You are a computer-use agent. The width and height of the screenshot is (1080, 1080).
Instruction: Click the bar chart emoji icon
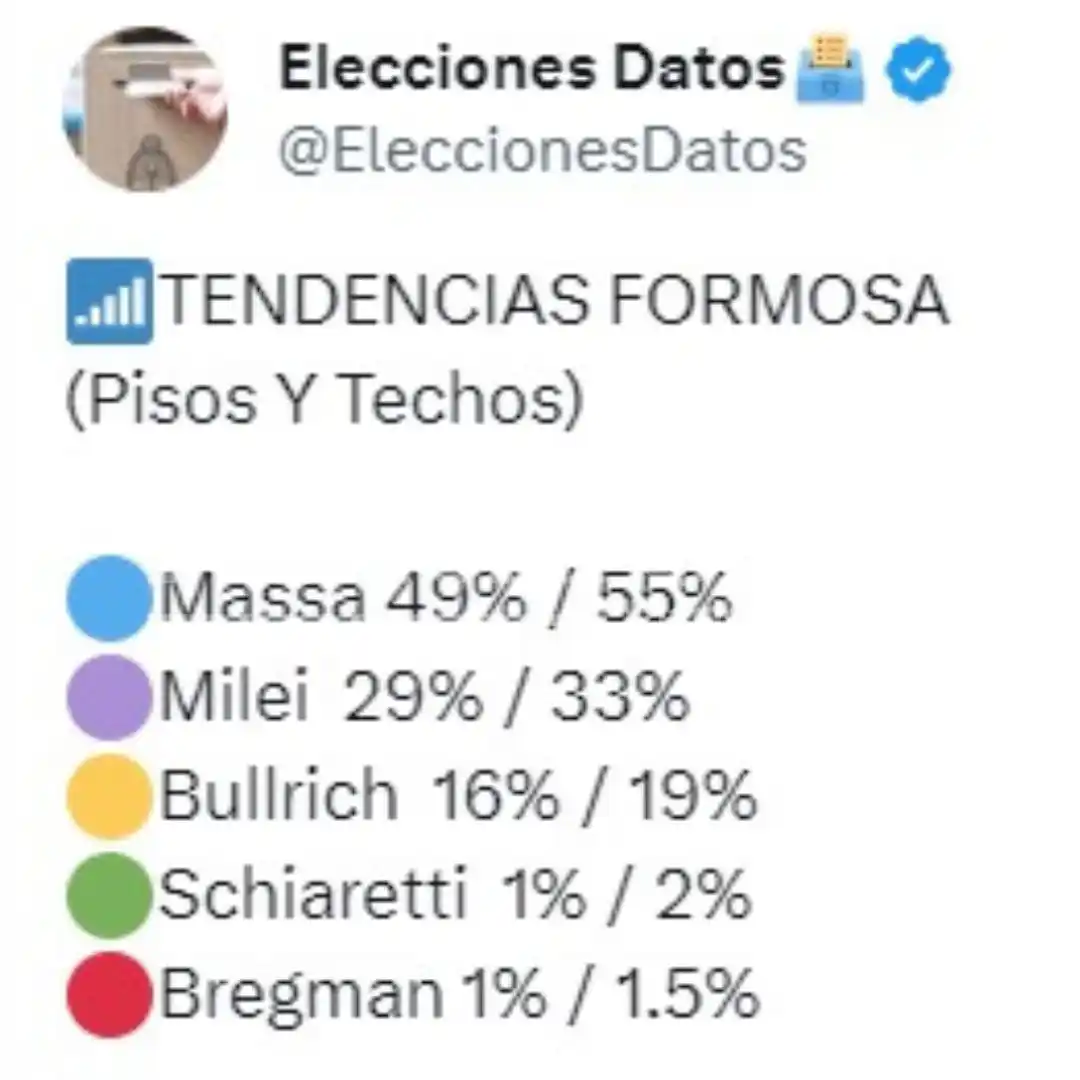(x=110, y=301)
